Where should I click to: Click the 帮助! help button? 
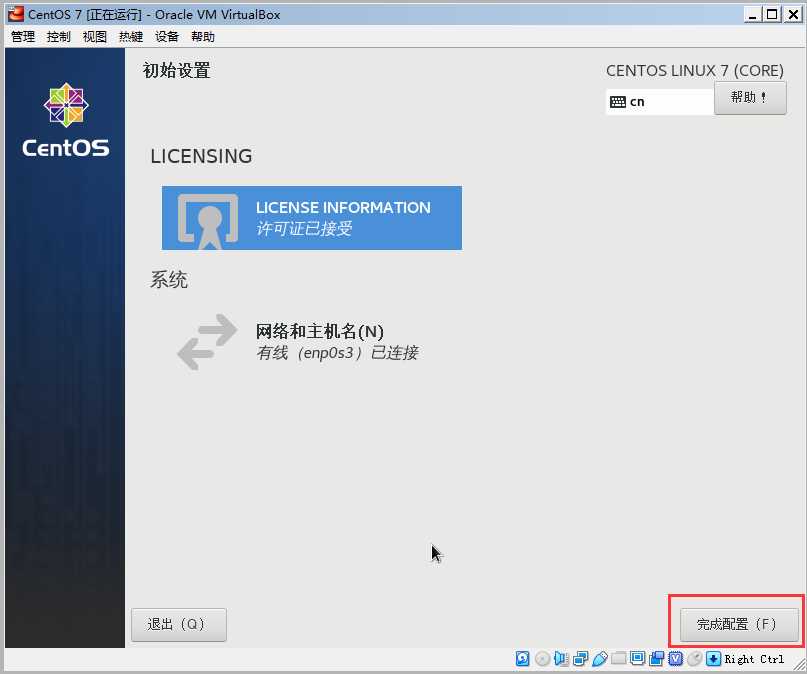(750, 98)
